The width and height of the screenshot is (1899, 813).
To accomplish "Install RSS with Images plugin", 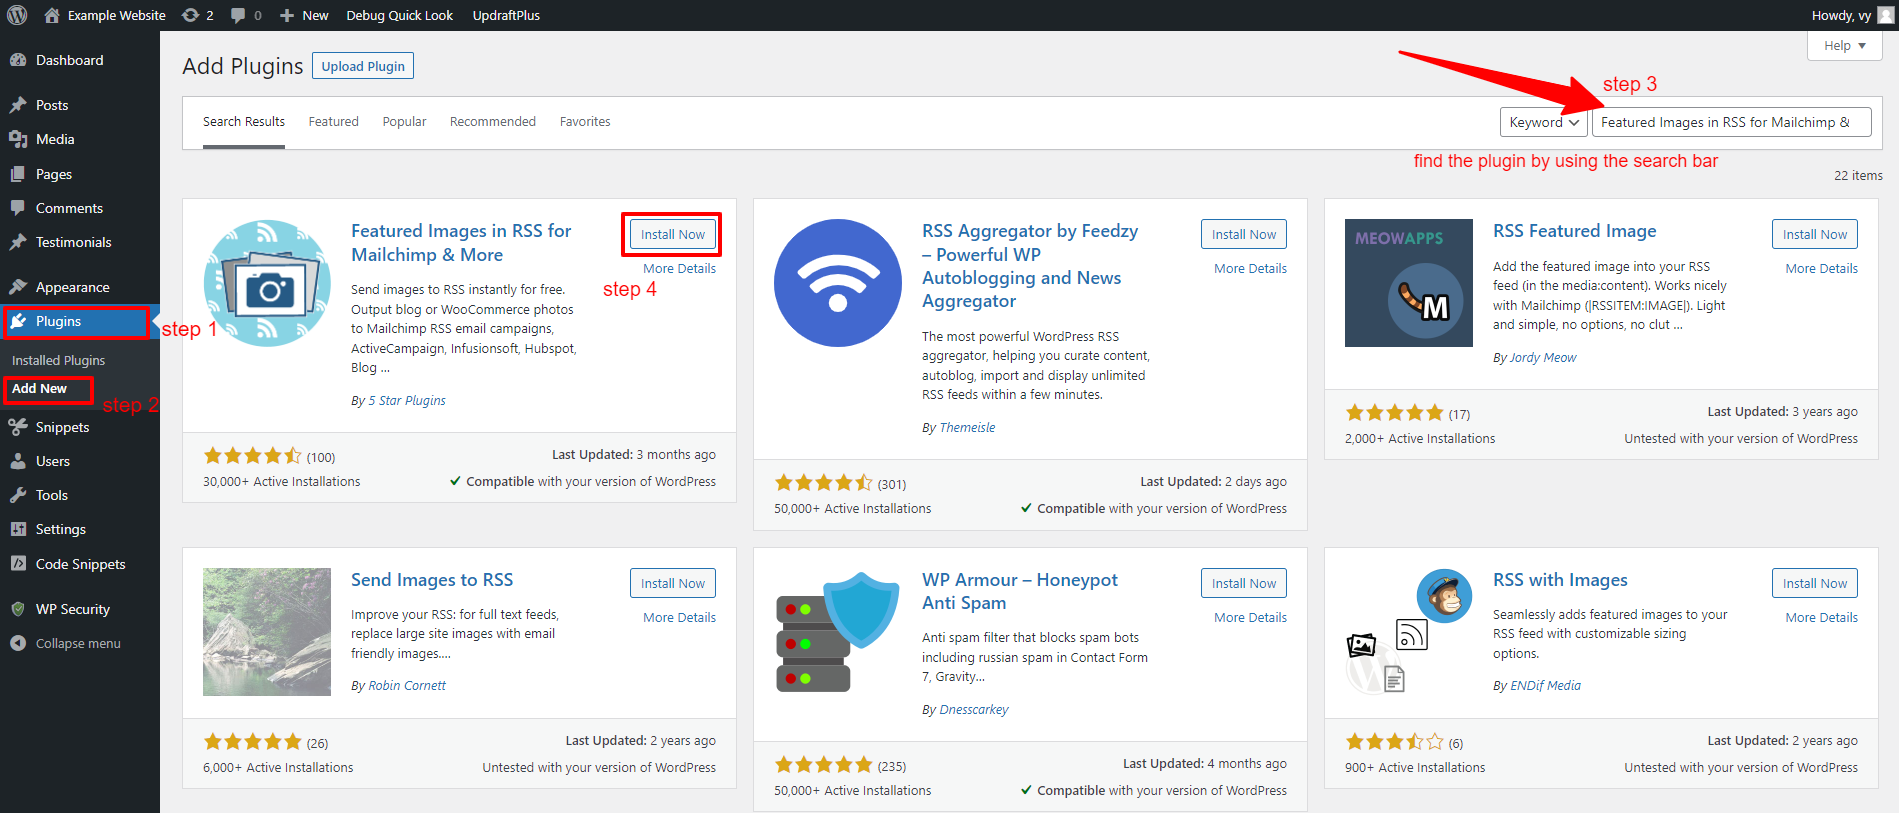I will pos(1815,583).
